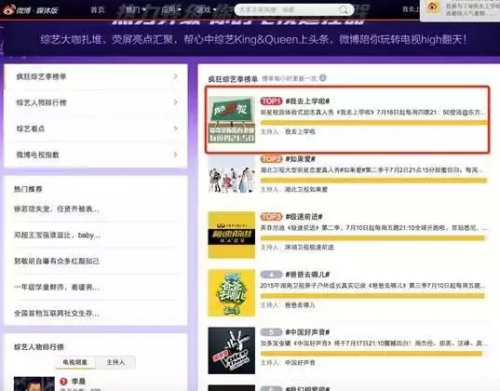Open host link 中国好声音
Image resolution: width=500 pixels, height=391 pixels.
point(300,363)
